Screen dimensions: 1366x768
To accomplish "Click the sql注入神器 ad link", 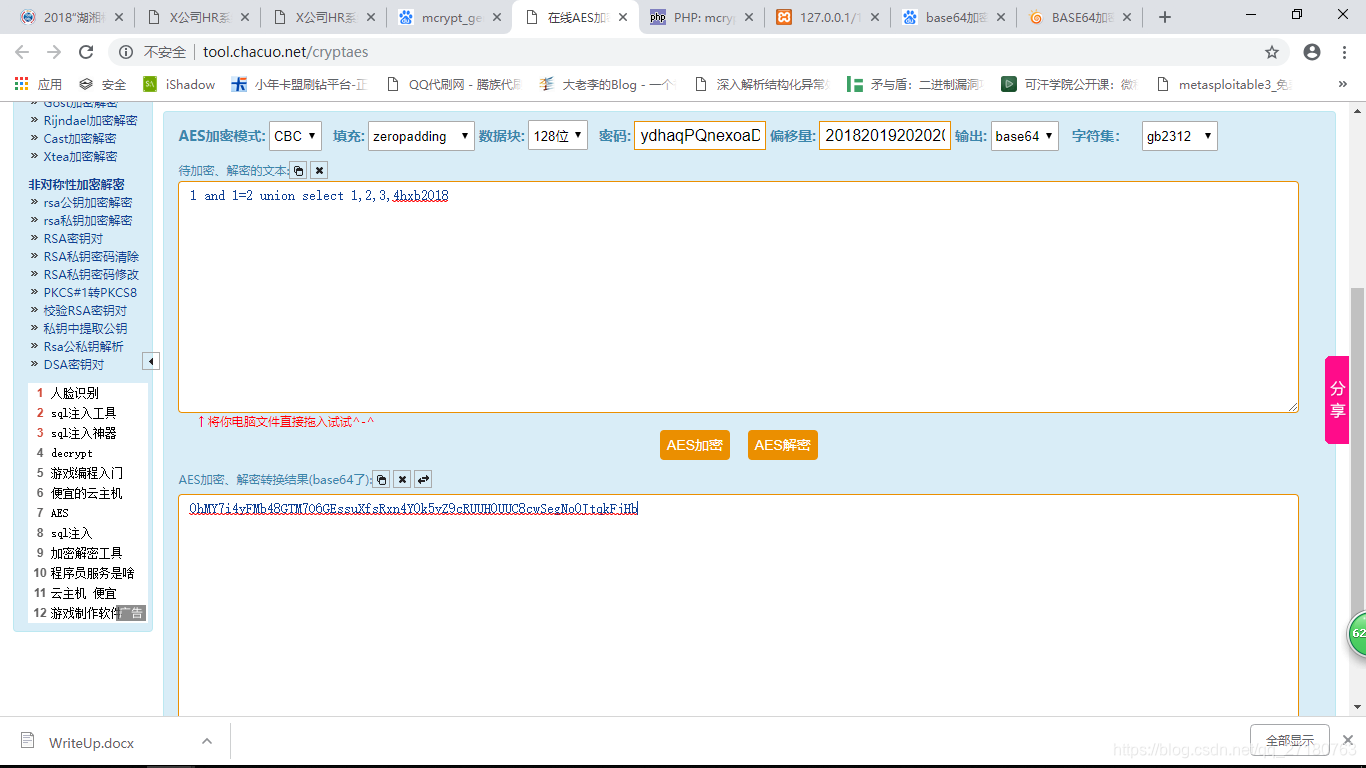I will [84, 433].
